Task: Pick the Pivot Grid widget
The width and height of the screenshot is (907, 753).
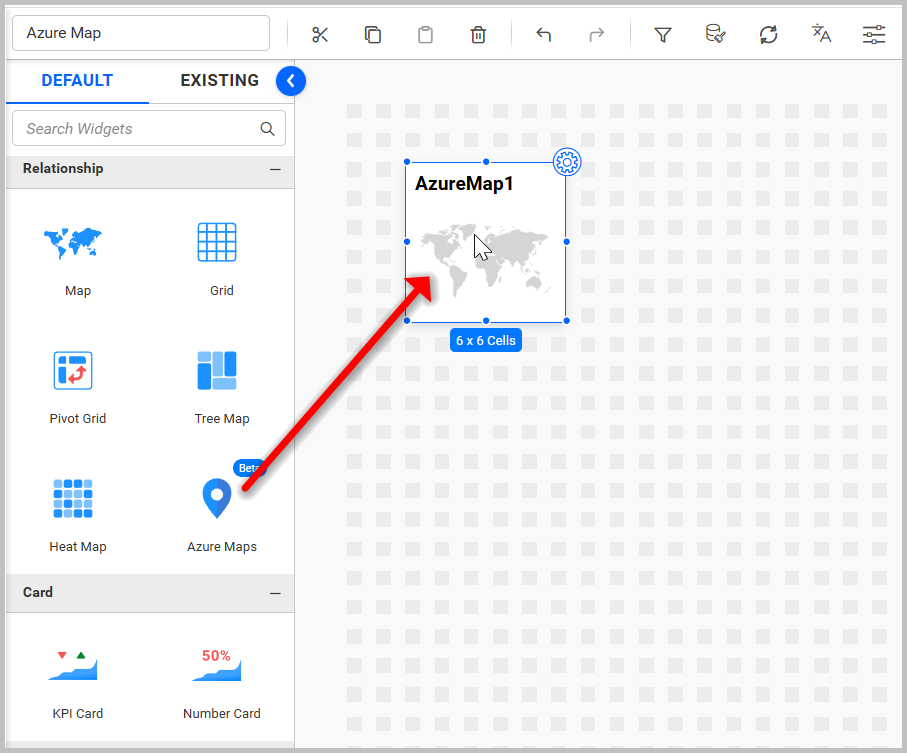Action: [77, 370]
